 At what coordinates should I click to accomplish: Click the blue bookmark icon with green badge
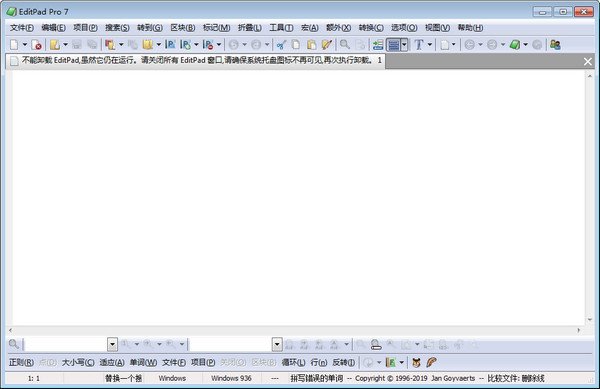click(186, 45)
